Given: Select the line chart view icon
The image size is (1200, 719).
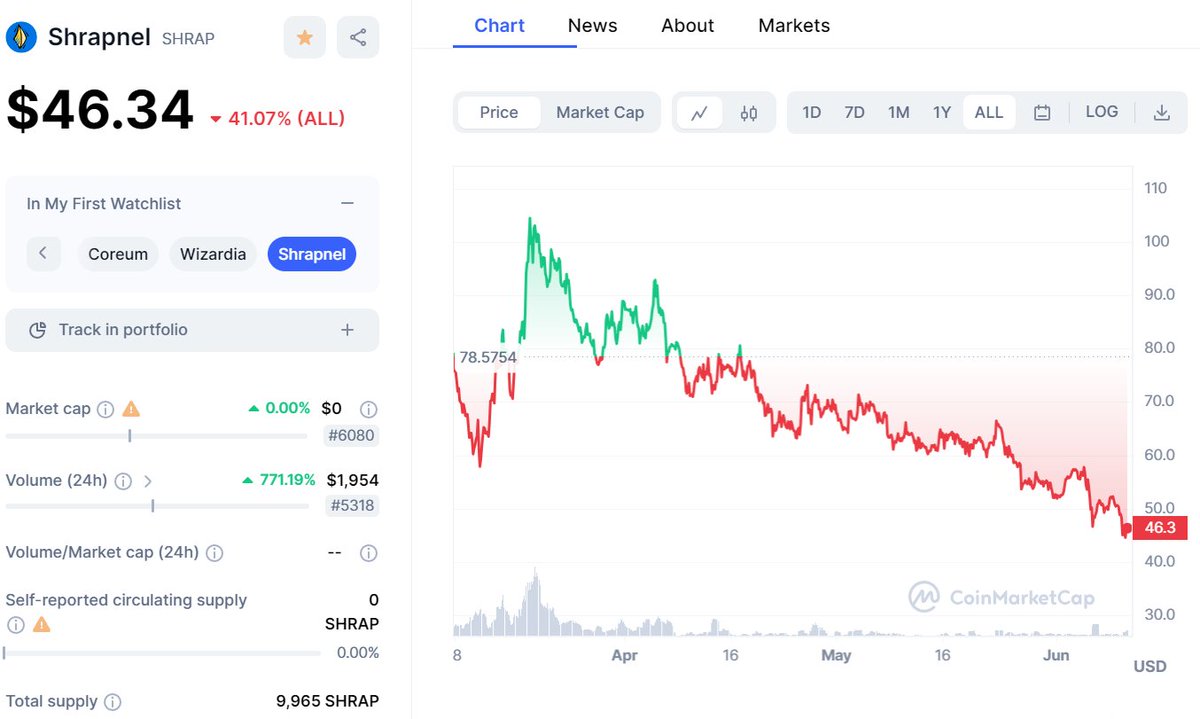Looking at the screenshot, I should [700, 113].
